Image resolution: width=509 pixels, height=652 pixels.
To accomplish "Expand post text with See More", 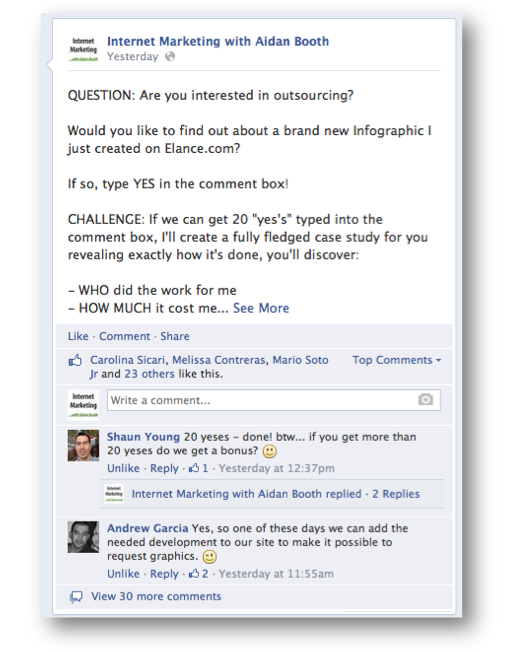I will click(x=261, y=308).
